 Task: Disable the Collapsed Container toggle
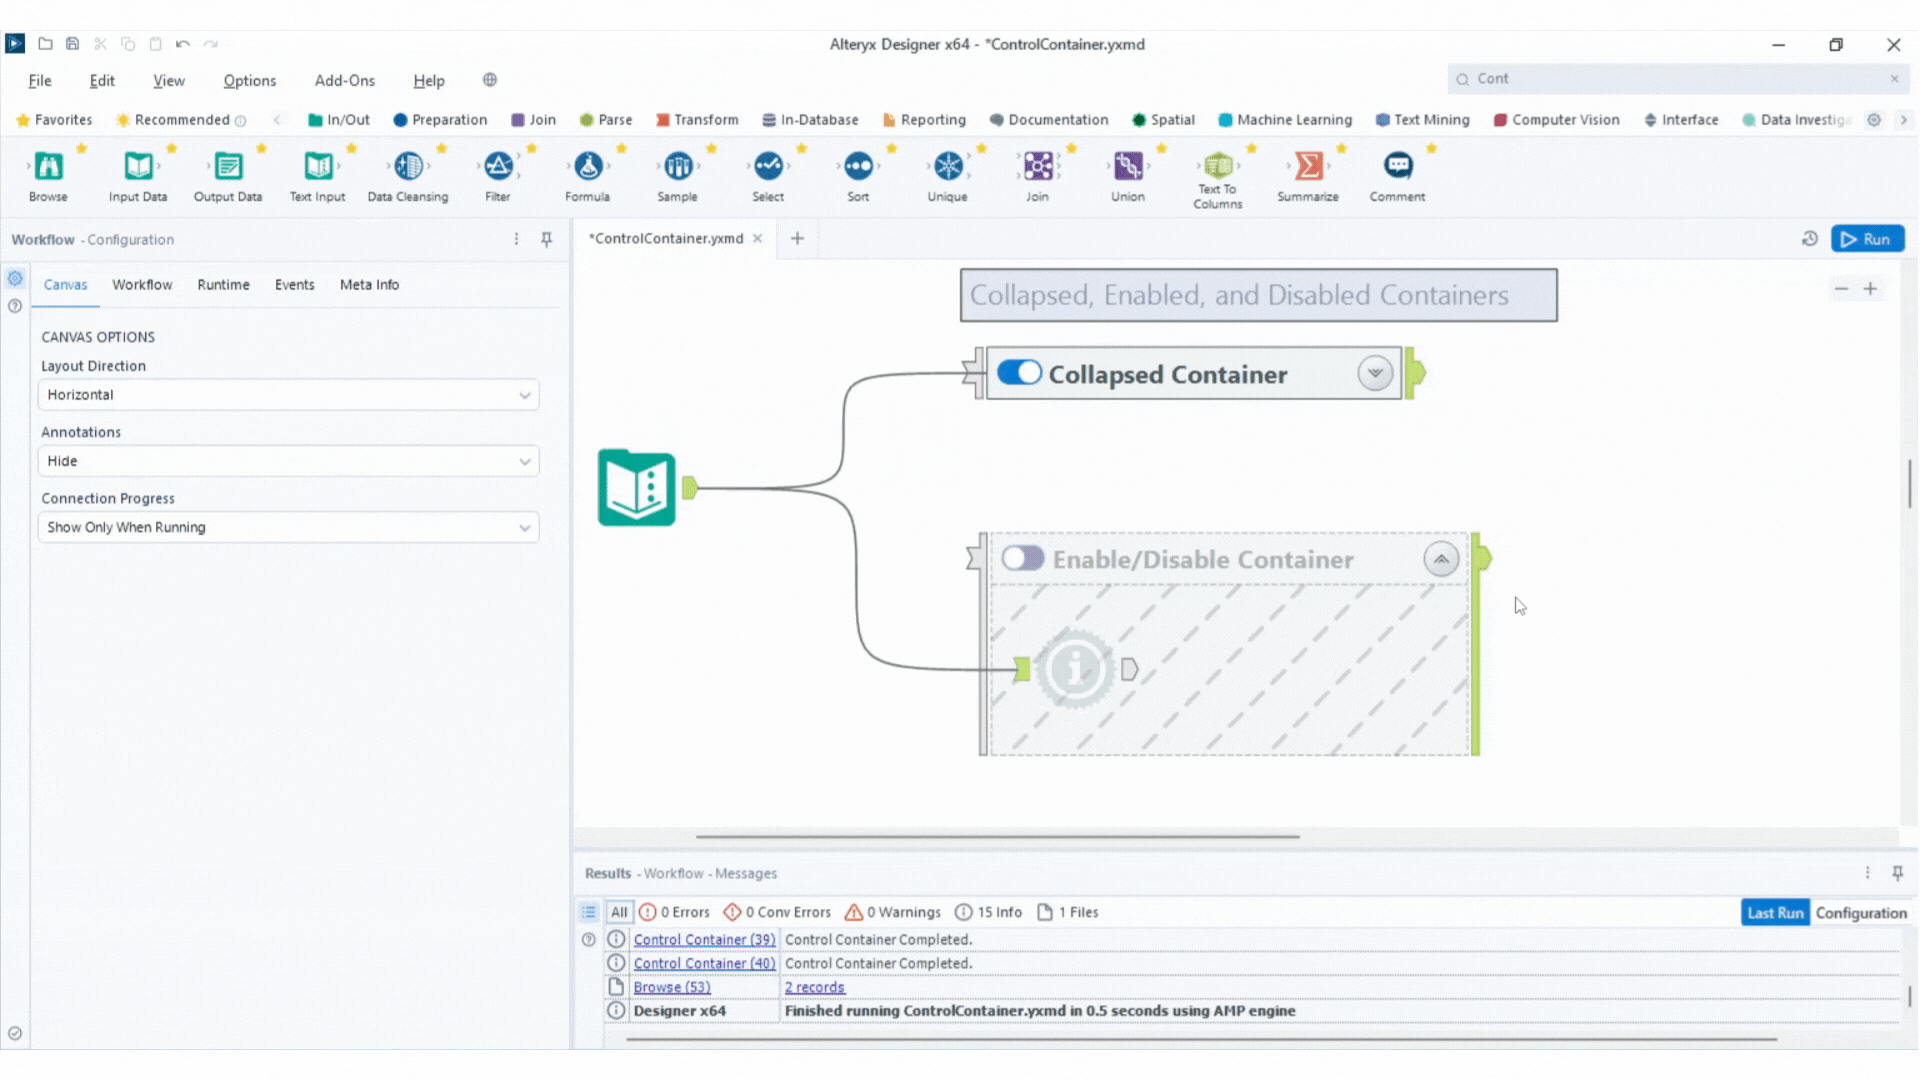pos(1018,372)
